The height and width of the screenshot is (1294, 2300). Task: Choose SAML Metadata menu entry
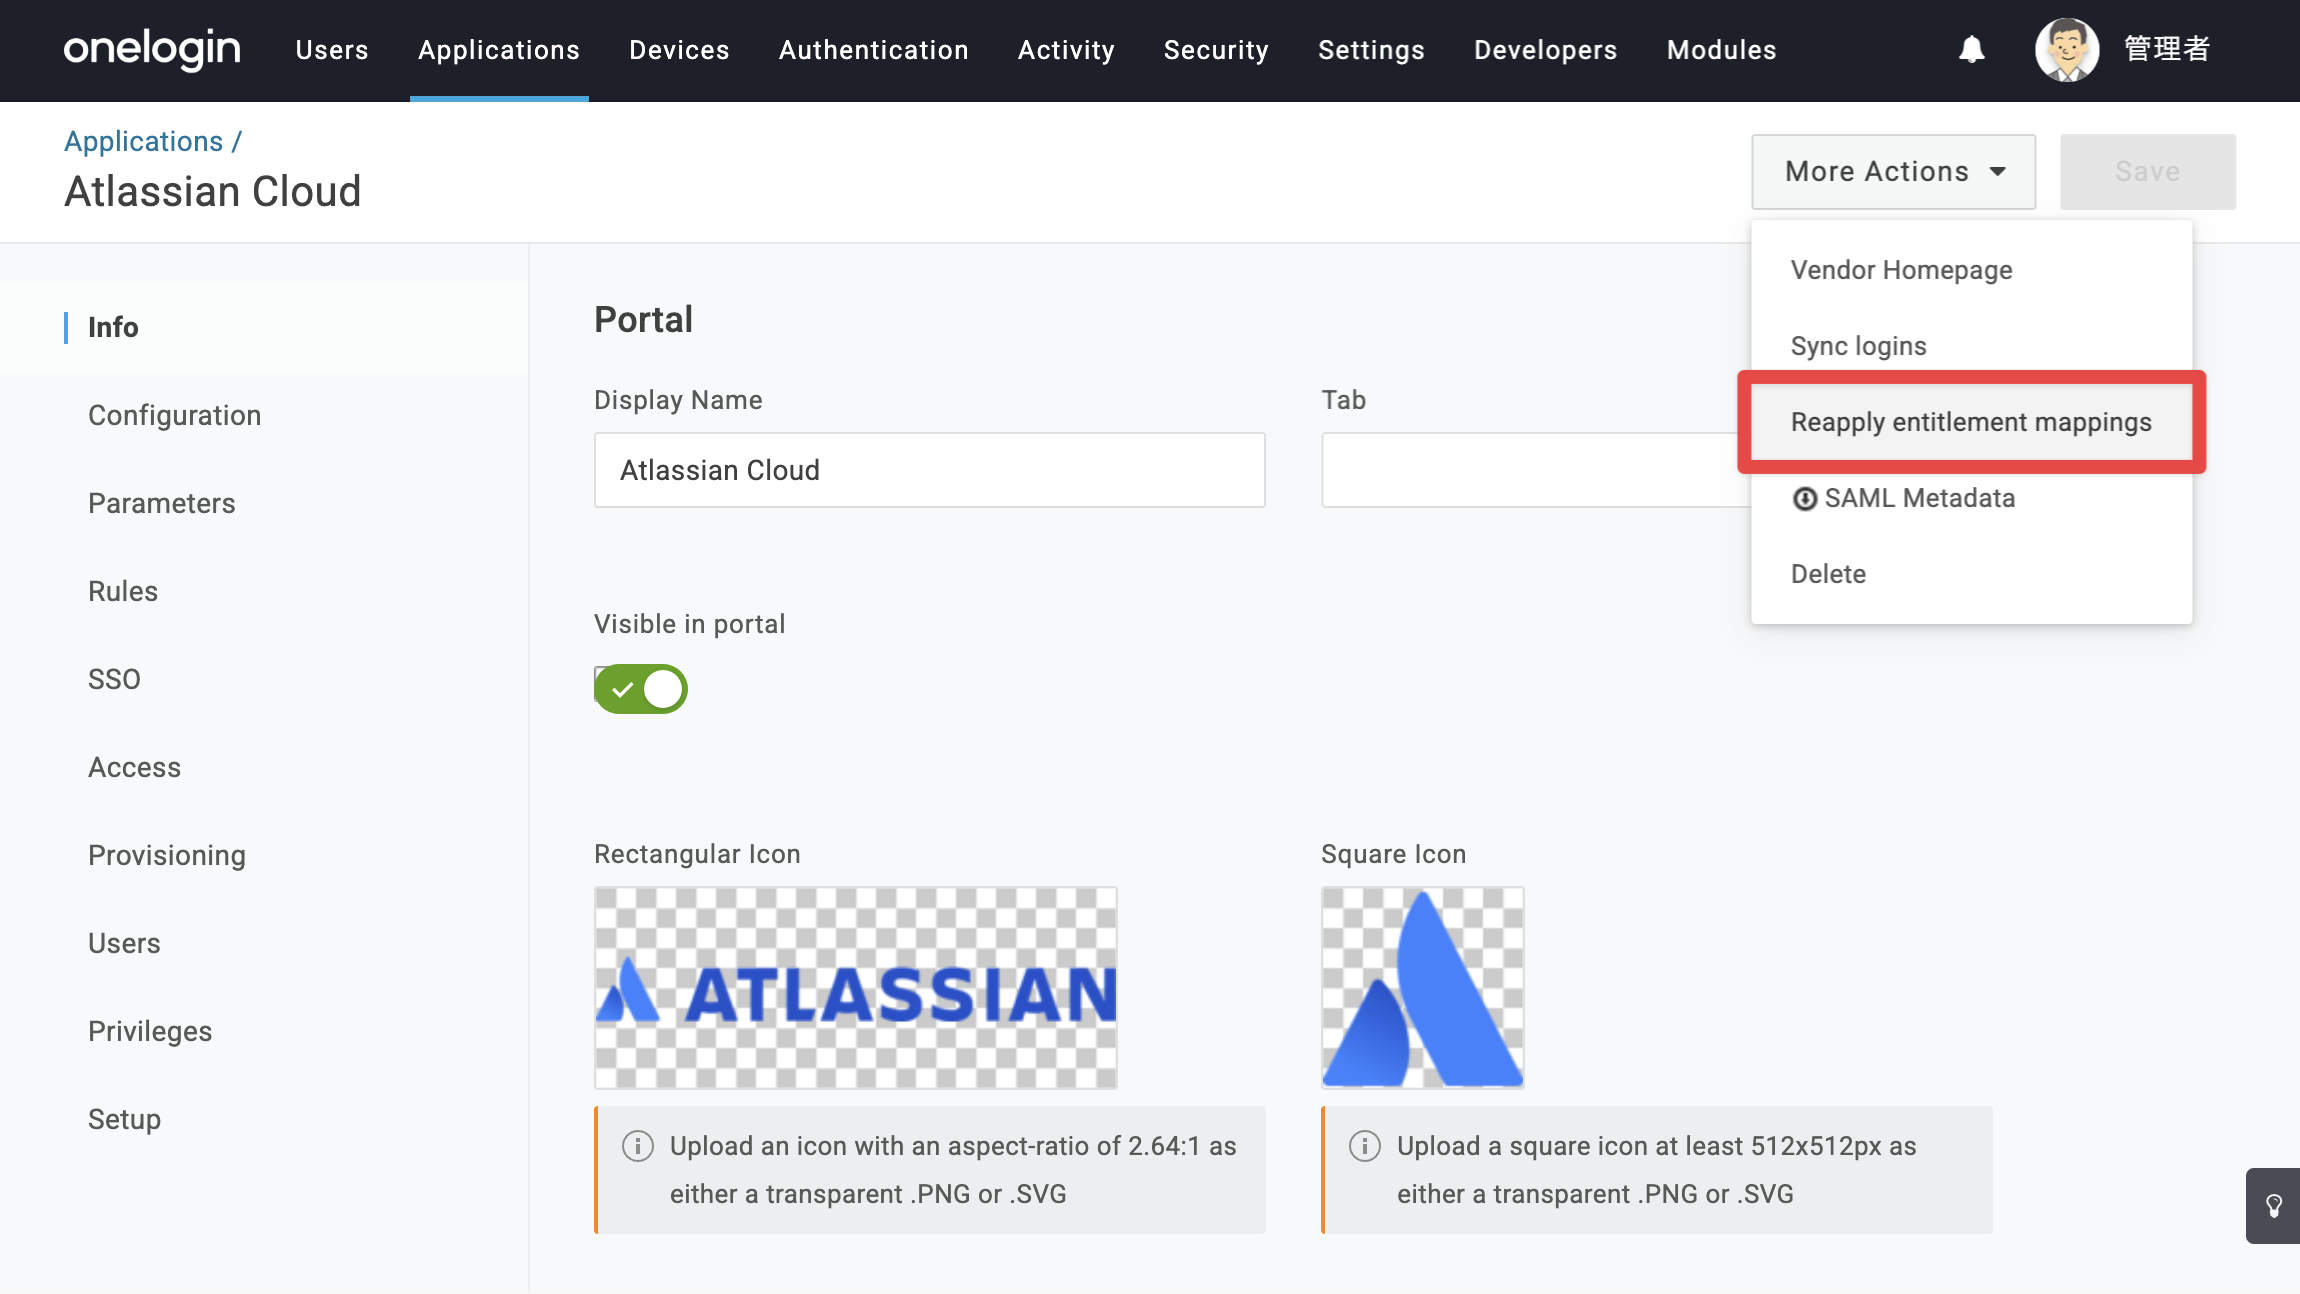click(1971, 498)
